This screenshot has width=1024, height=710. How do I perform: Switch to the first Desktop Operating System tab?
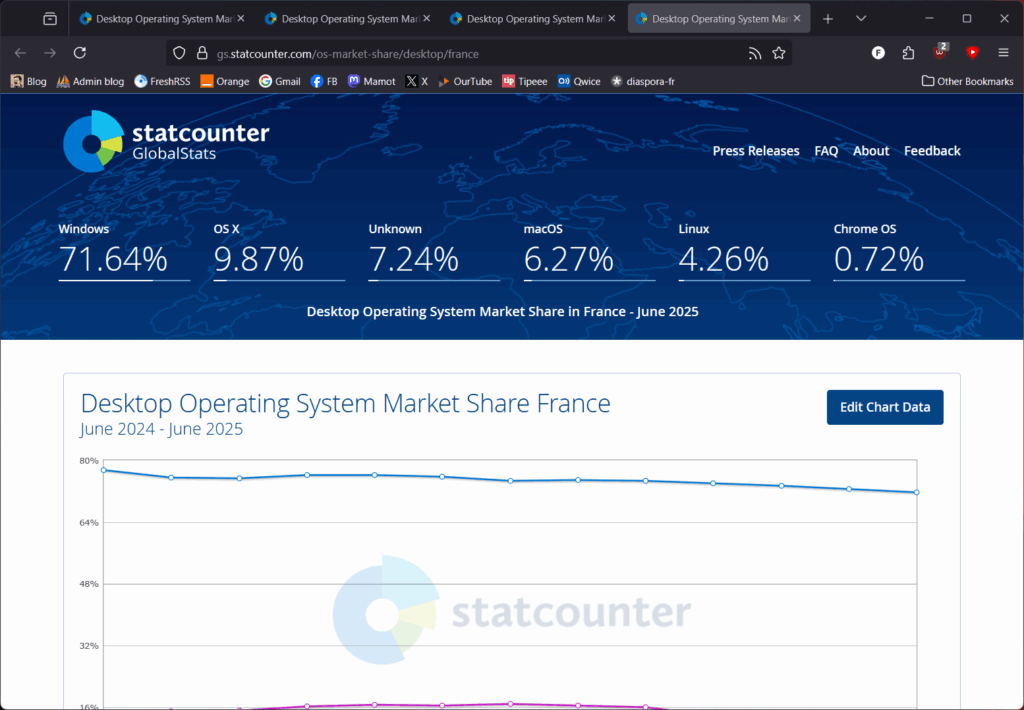click(x=160, y=19)
